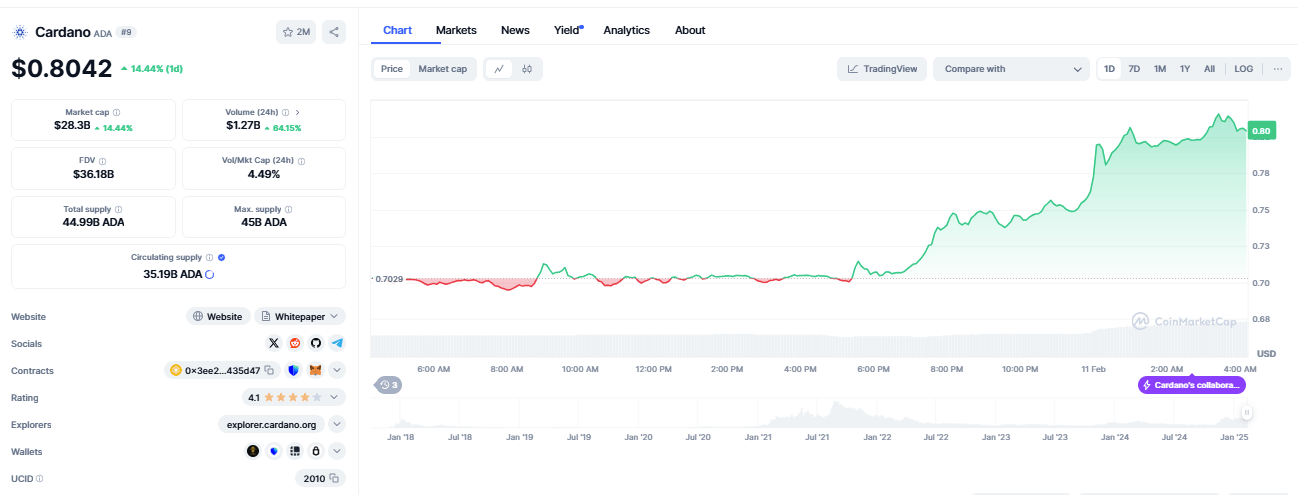Click the range slider handle on mini timeline

pyautogui.click(x=1246, y=412)
